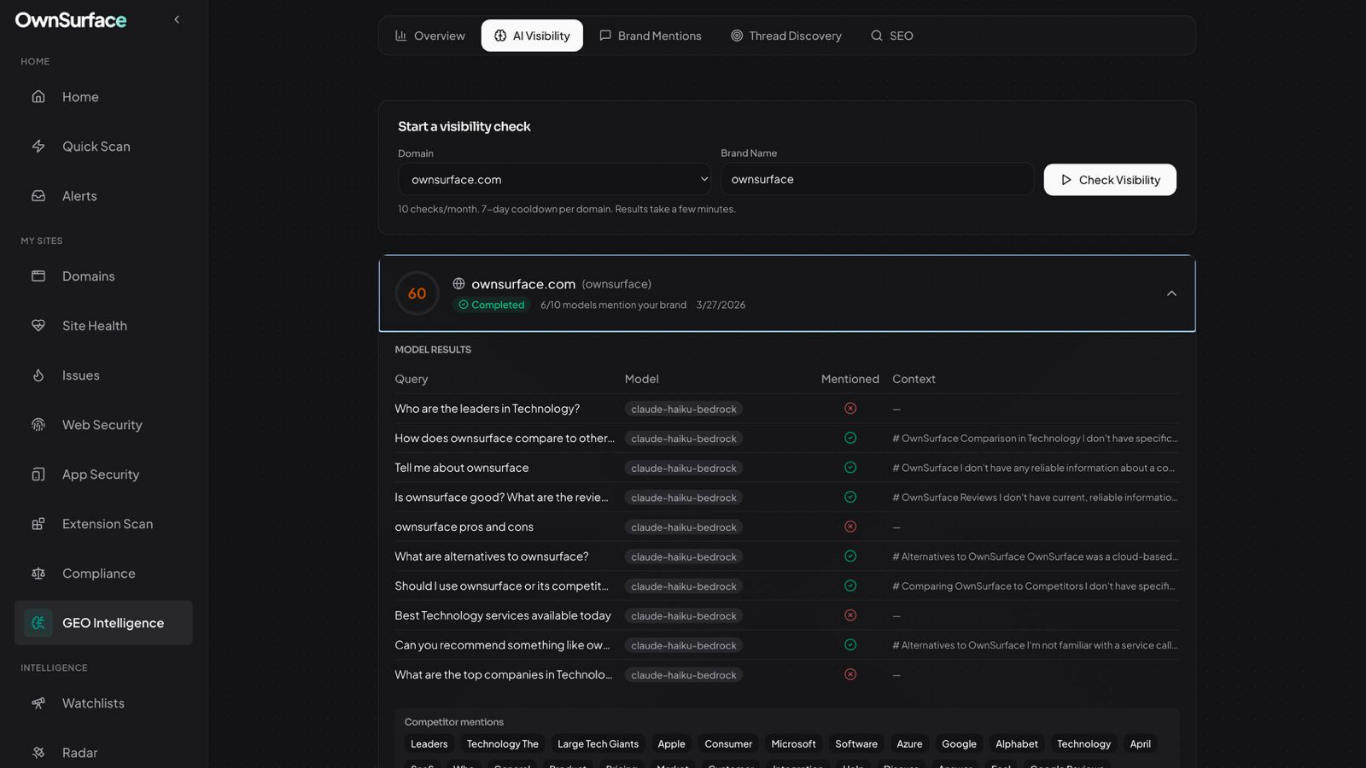This screenshot has width=1366, height=768.
Task: Click 'What are alternatives to ownsurface?' query
Action: click(x=492, y=557)
